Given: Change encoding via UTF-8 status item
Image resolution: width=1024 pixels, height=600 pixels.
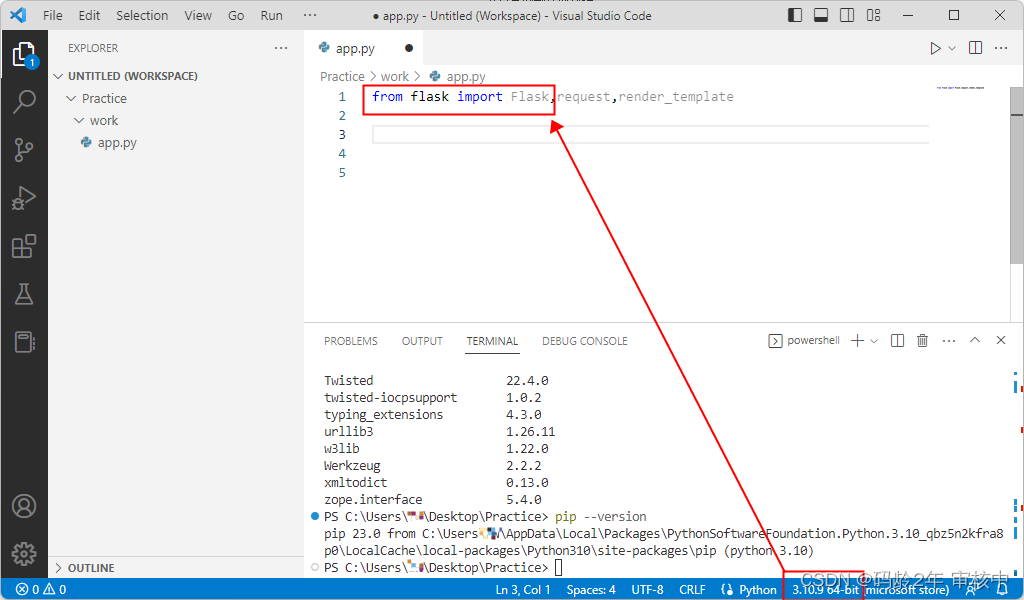Looking at the screenshot, I should point(647,590).
